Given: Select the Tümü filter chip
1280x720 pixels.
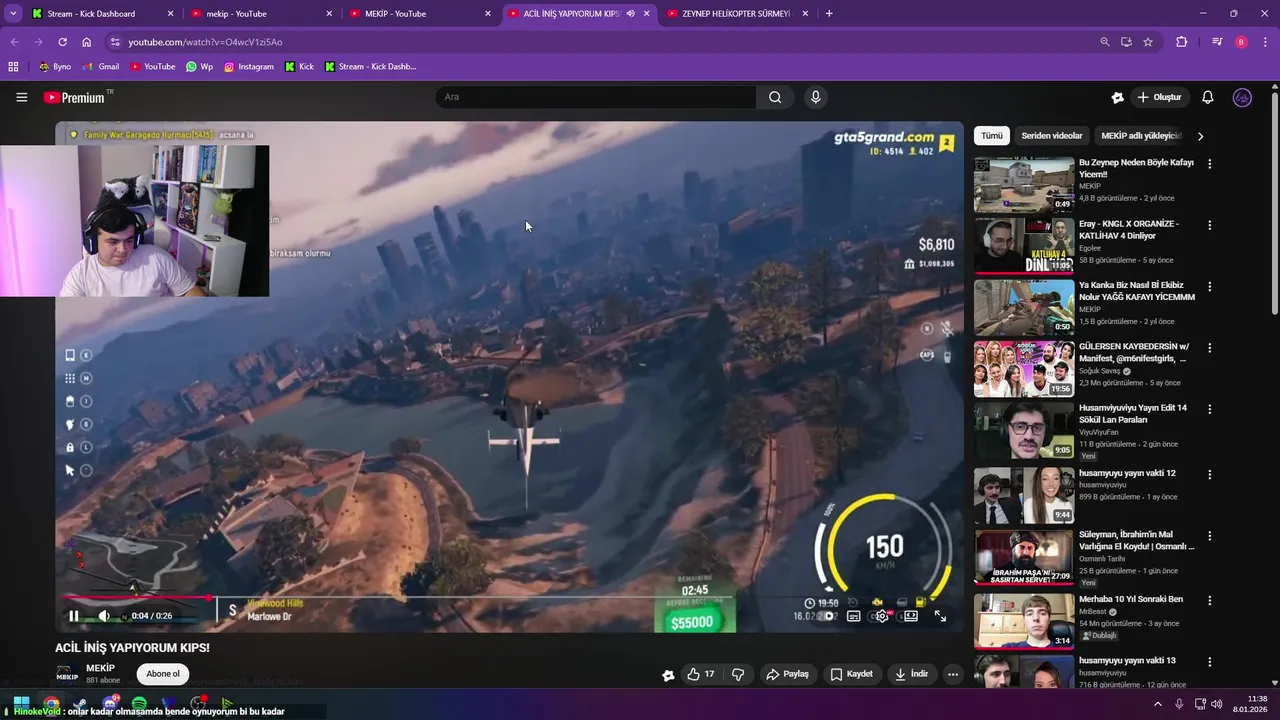Looking at the screenshot, I should coord(992,136).
